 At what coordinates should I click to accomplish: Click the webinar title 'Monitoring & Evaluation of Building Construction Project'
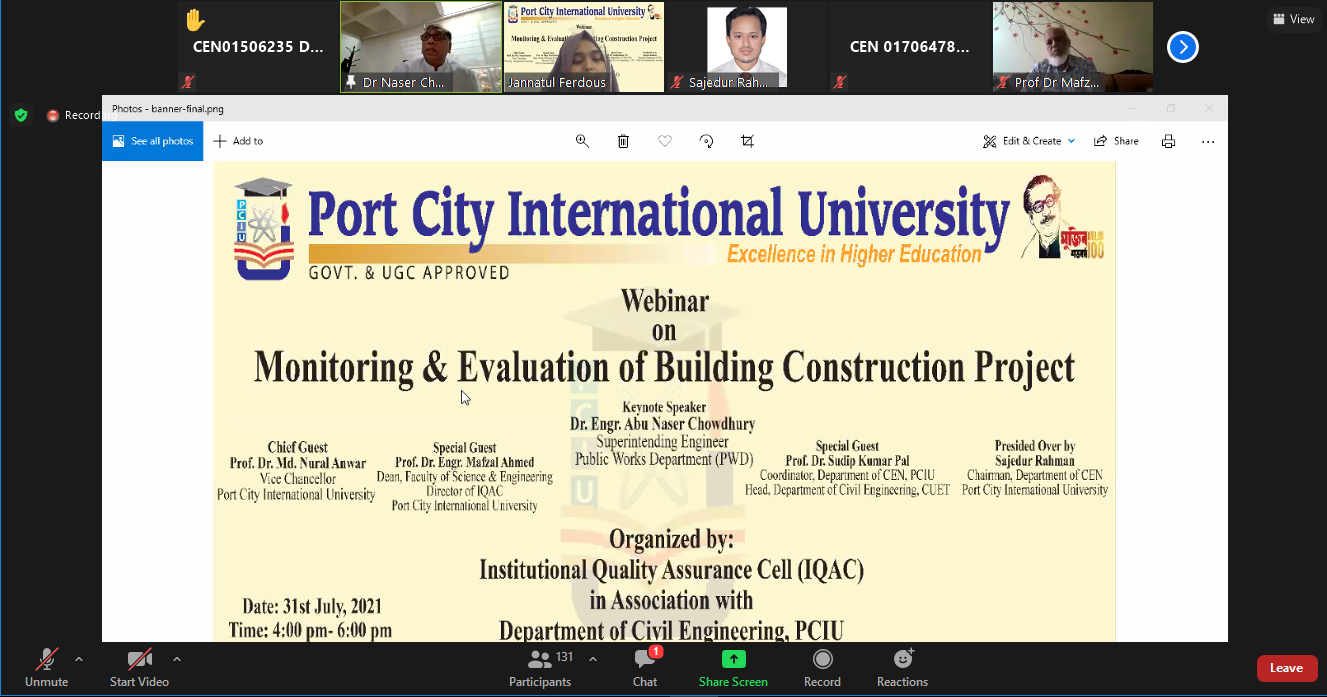click(x=664, y=367)
